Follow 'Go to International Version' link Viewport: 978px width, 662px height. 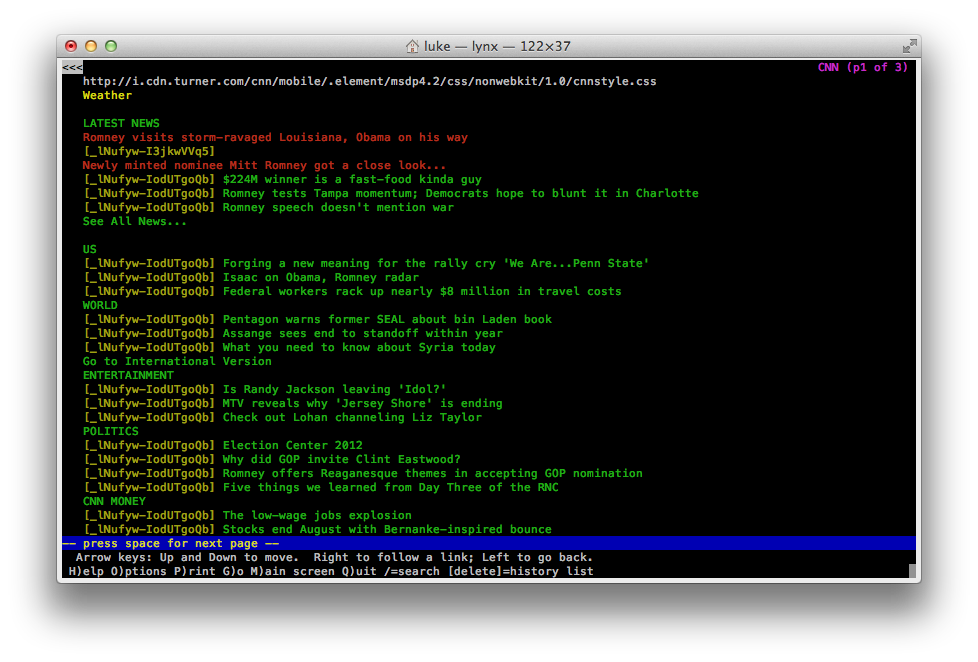[177, 362]
